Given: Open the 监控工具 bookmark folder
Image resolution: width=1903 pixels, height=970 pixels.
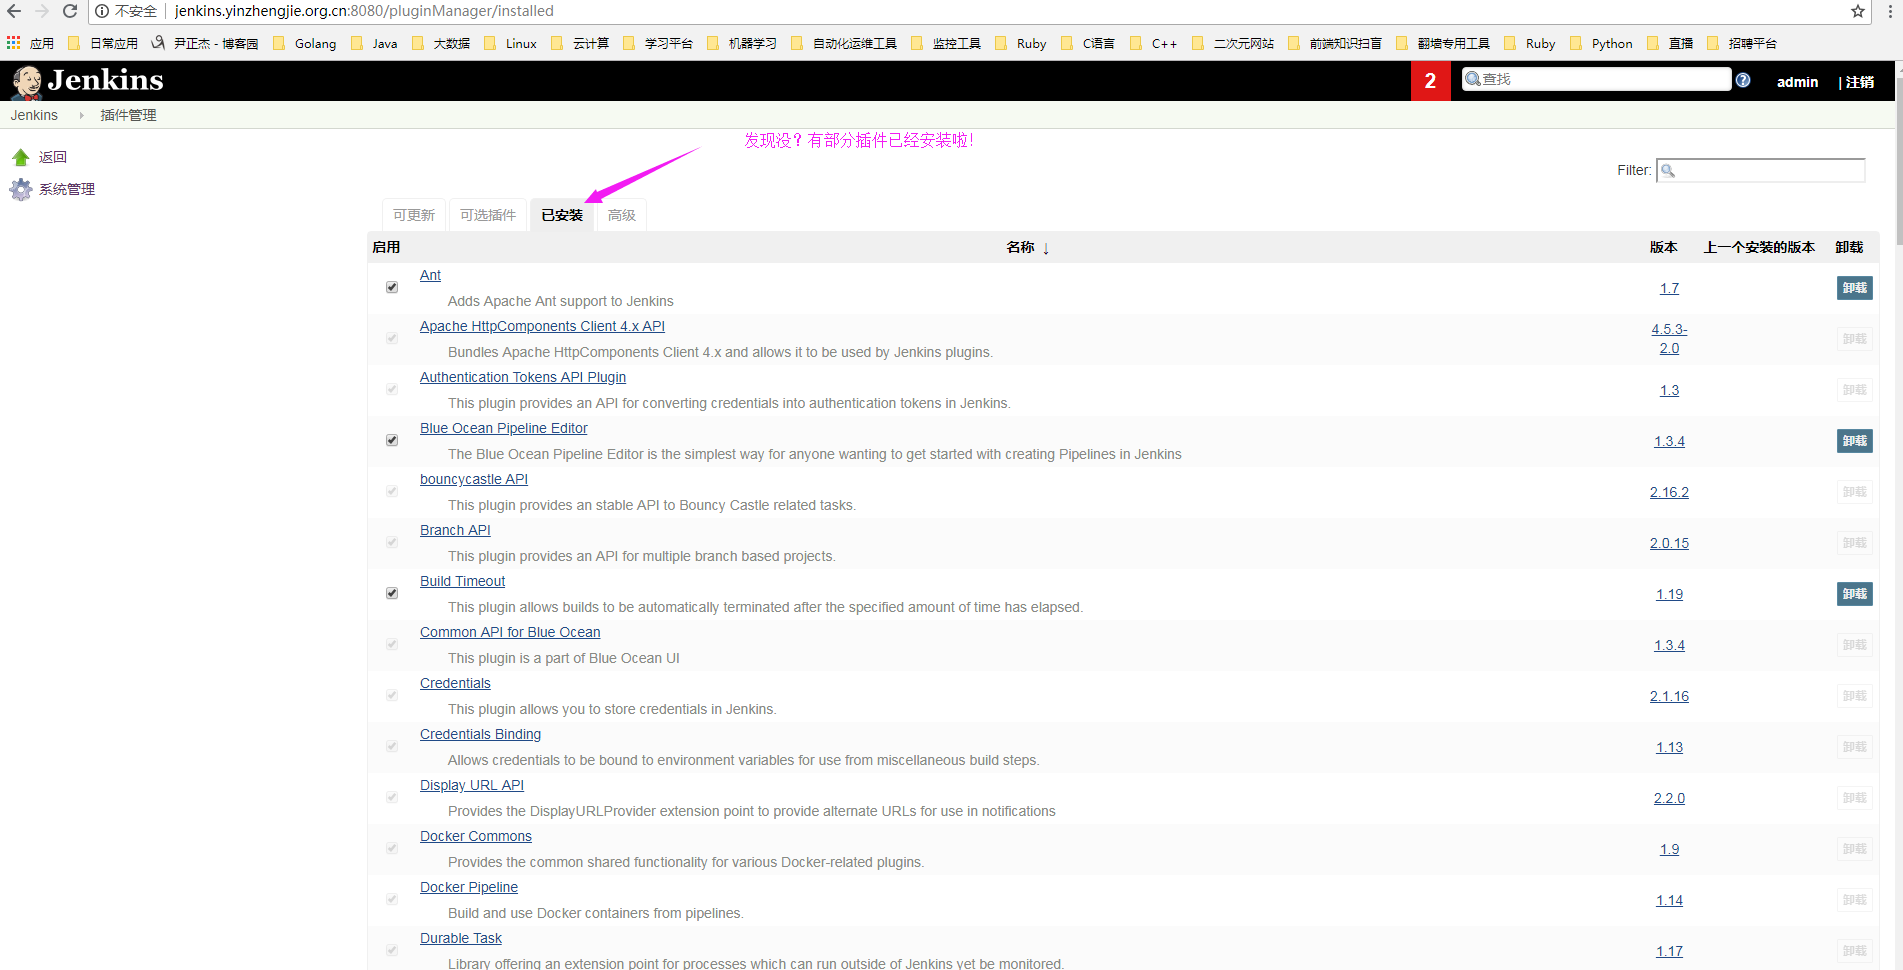Looking at the screenshot, I should tap(945, 43).
